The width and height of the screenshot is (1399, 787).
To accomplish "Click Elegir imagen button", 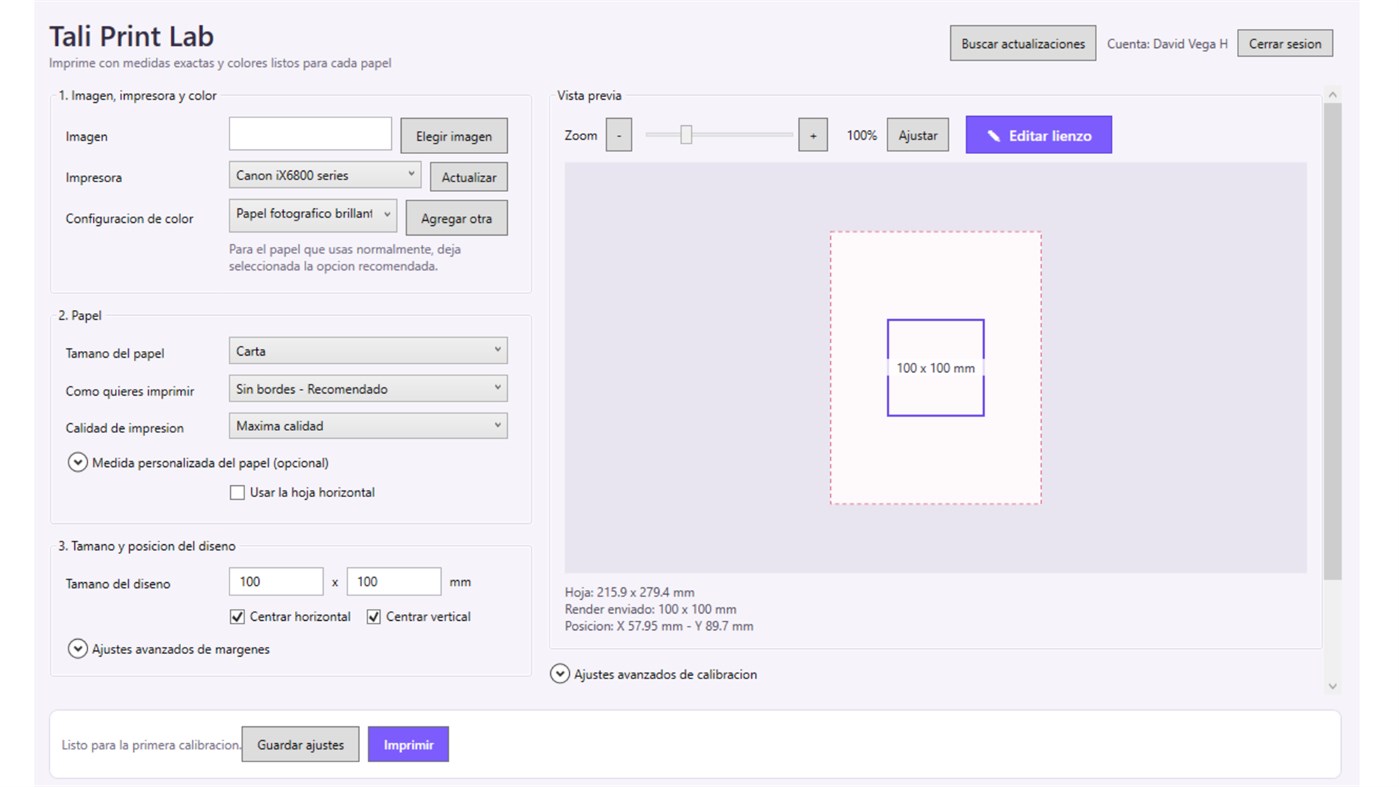I will pyautogui.click(x=454, y=136).
